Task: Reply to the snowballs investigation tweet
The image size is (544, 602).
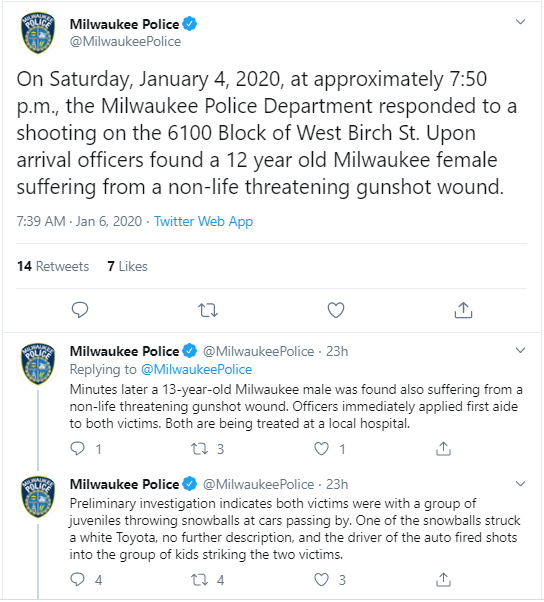Action: (x=78, y=579)
